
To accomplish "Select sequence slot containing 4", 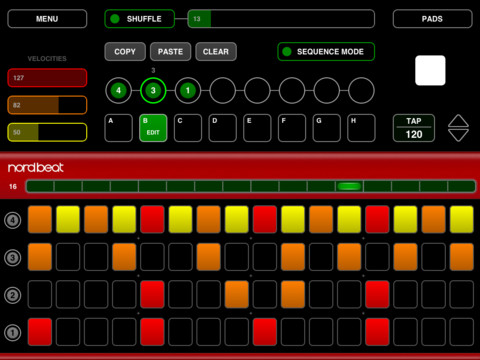I will pos(118,90).
